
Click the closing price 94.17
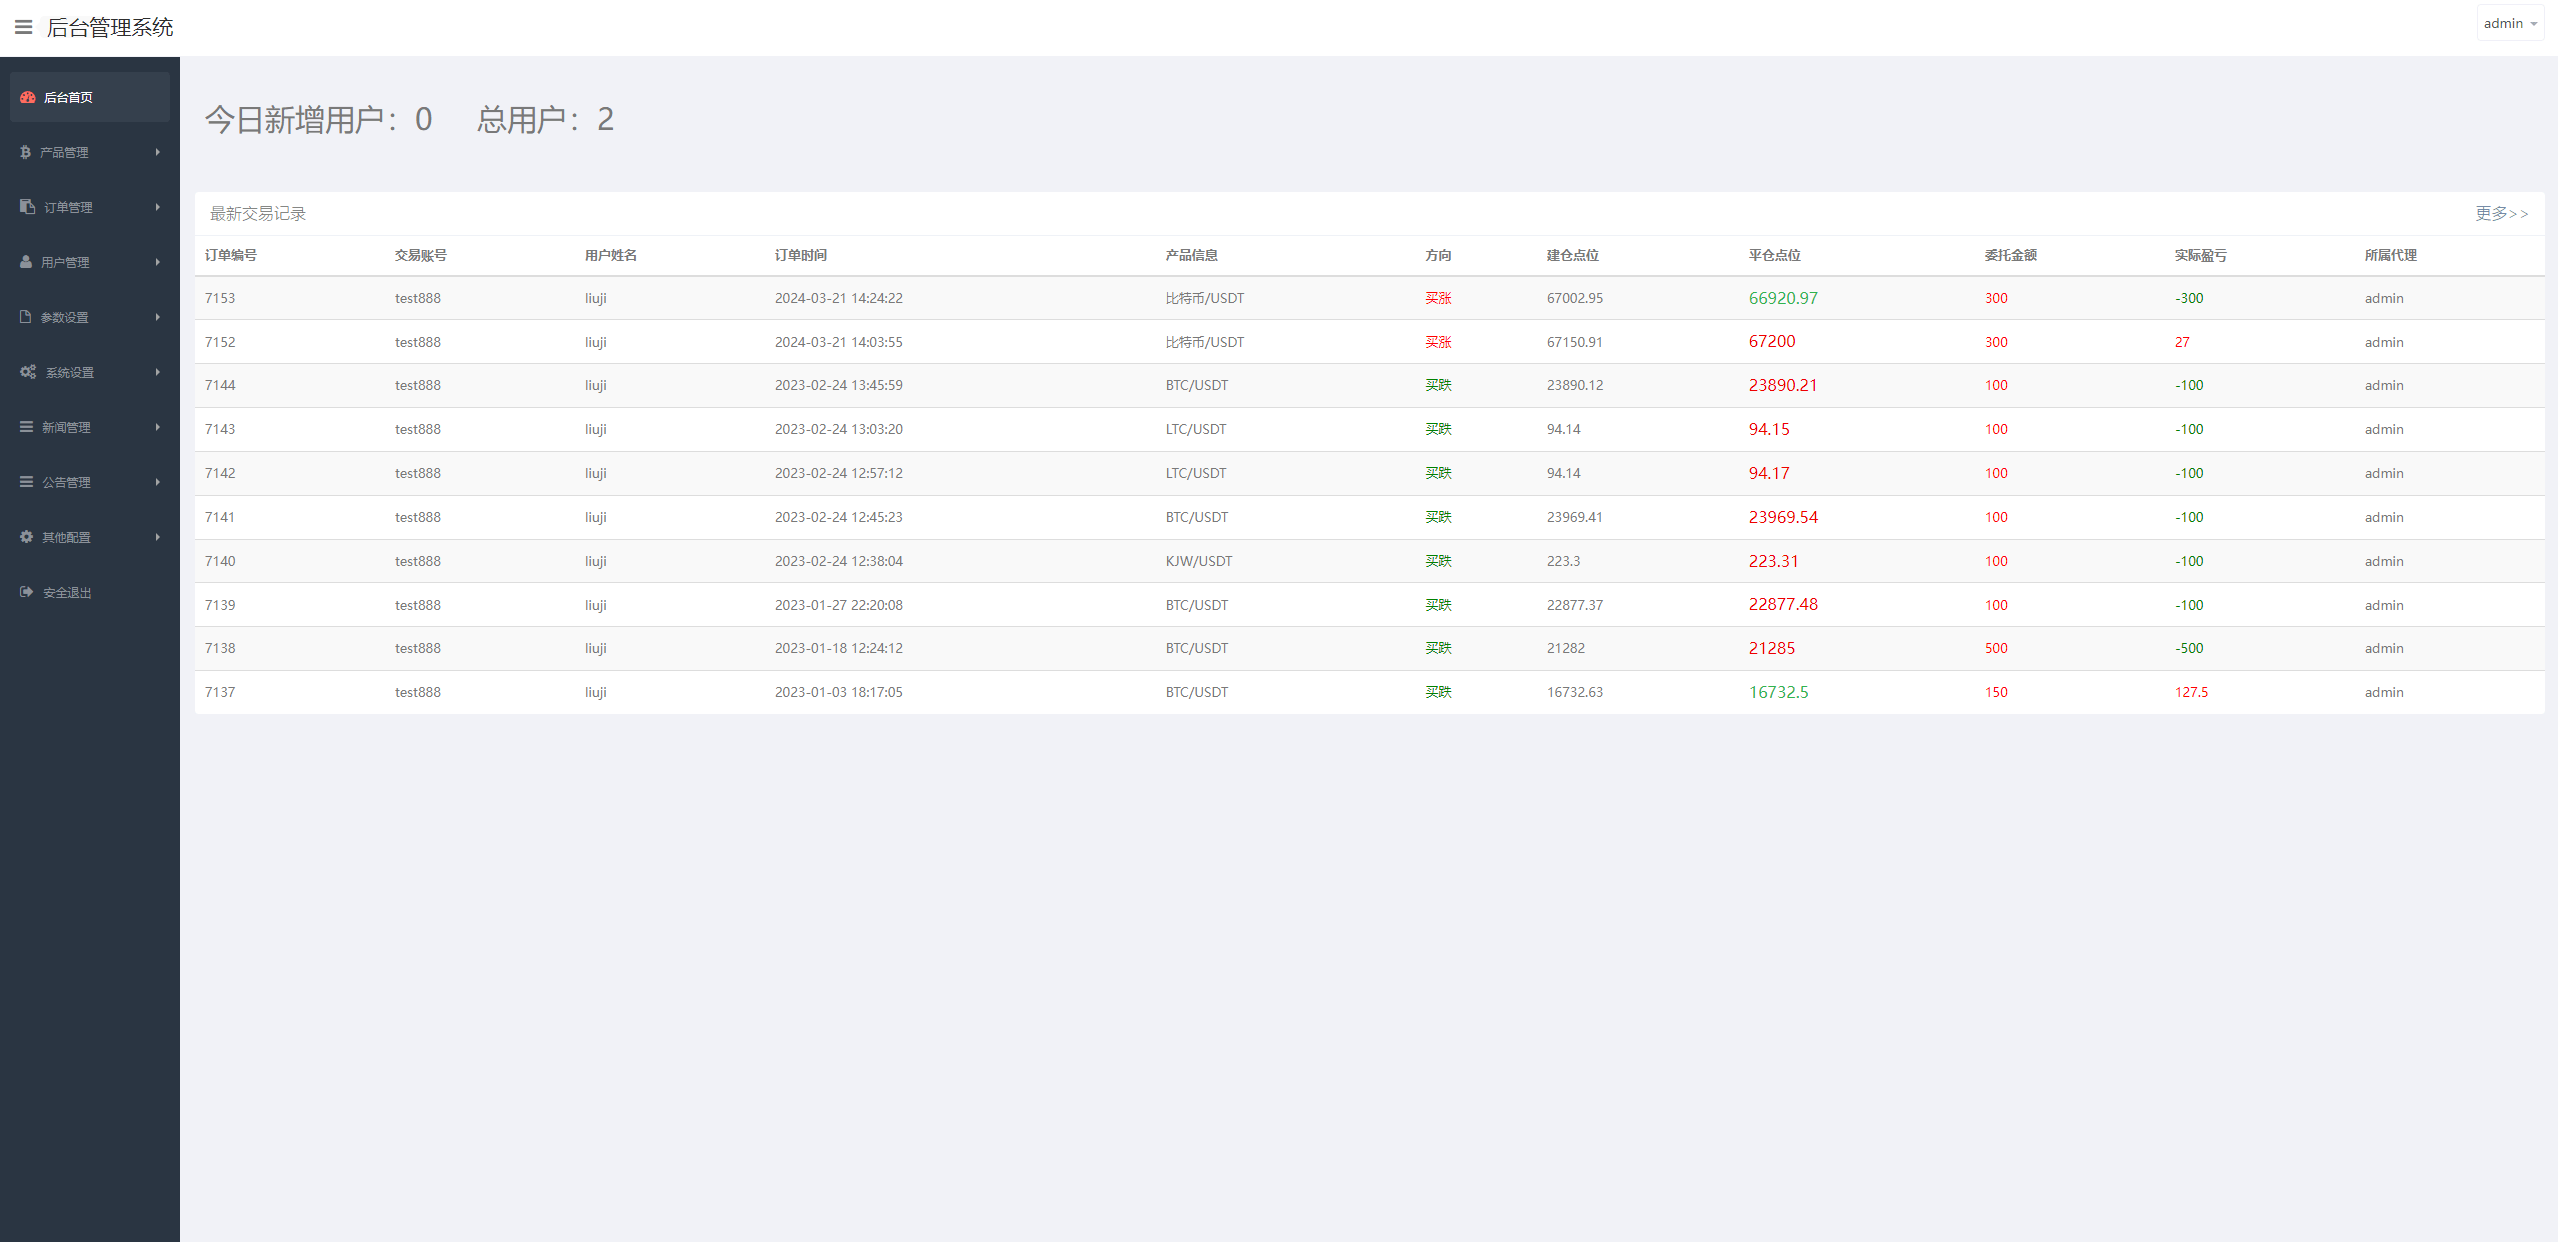tap(1768, 473)
